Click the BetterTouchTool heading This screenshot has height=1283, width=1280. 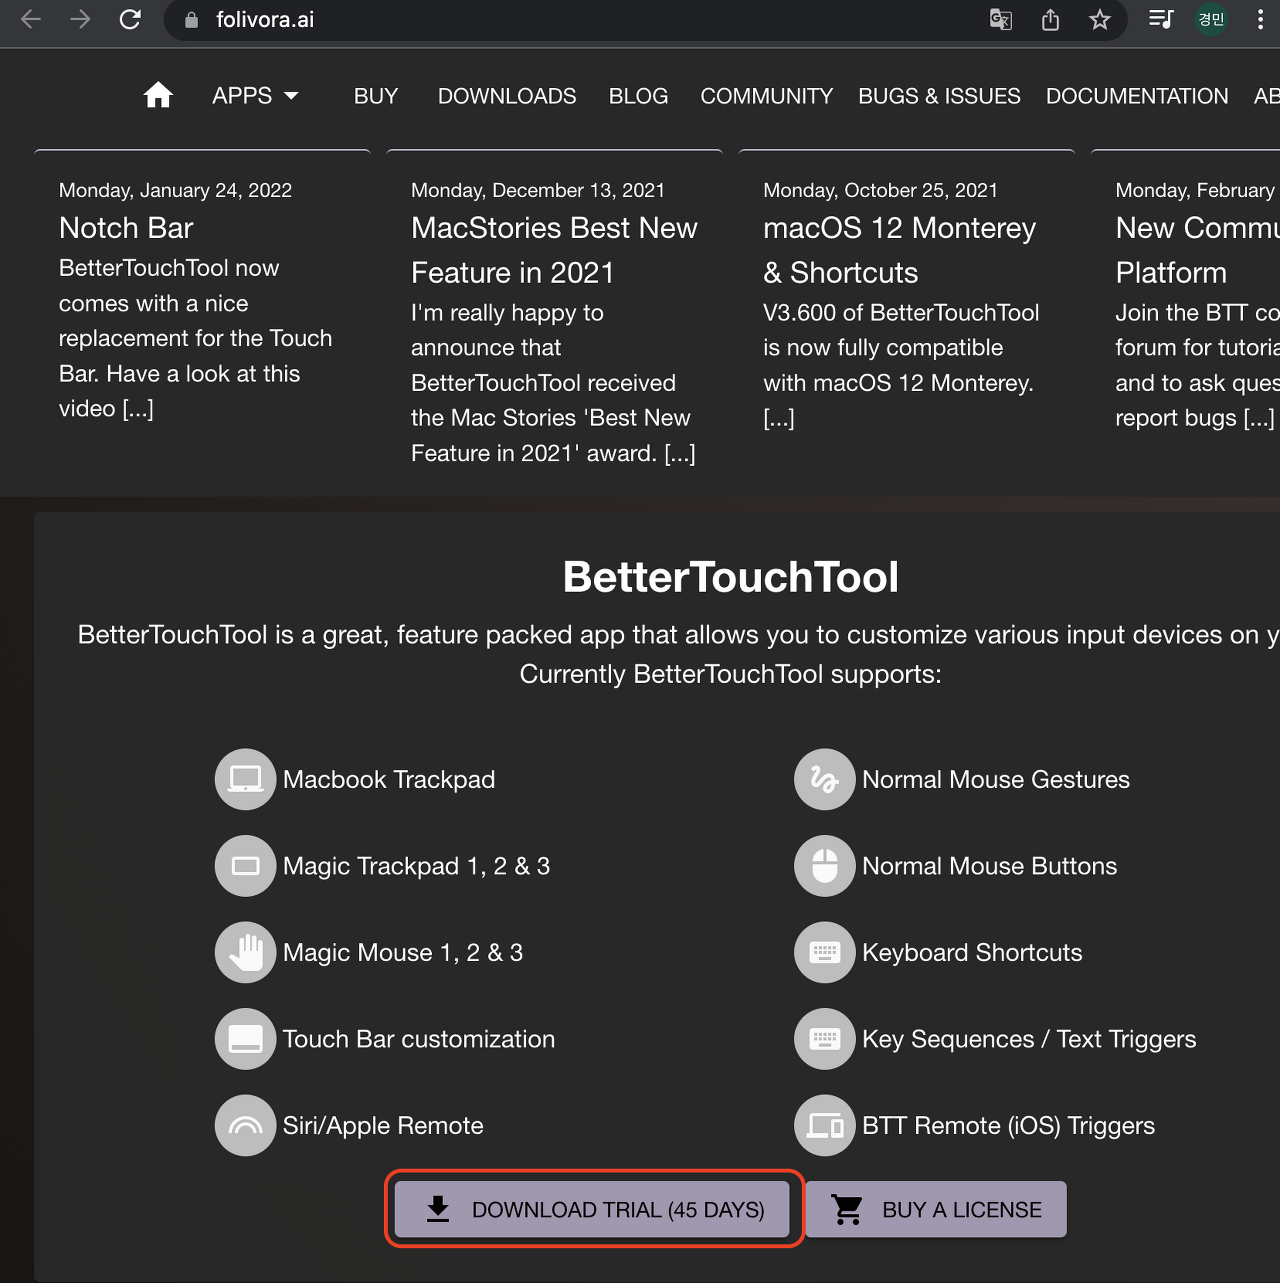tap(730, 577)
